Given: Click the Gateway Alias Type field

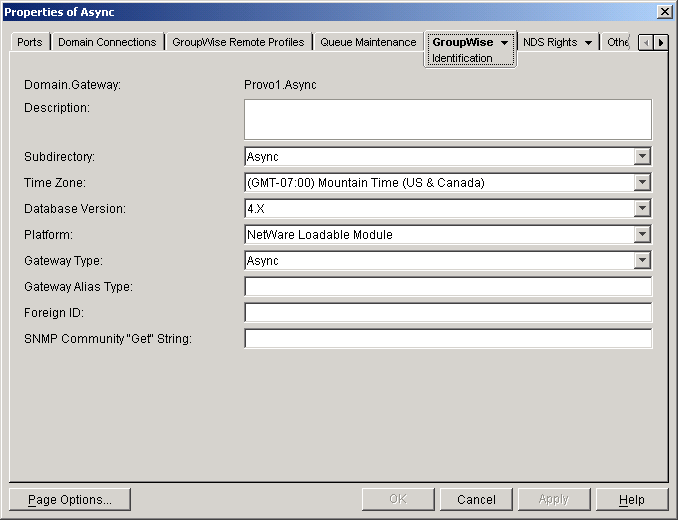Looking at the screenshot, I should (448, 287).
